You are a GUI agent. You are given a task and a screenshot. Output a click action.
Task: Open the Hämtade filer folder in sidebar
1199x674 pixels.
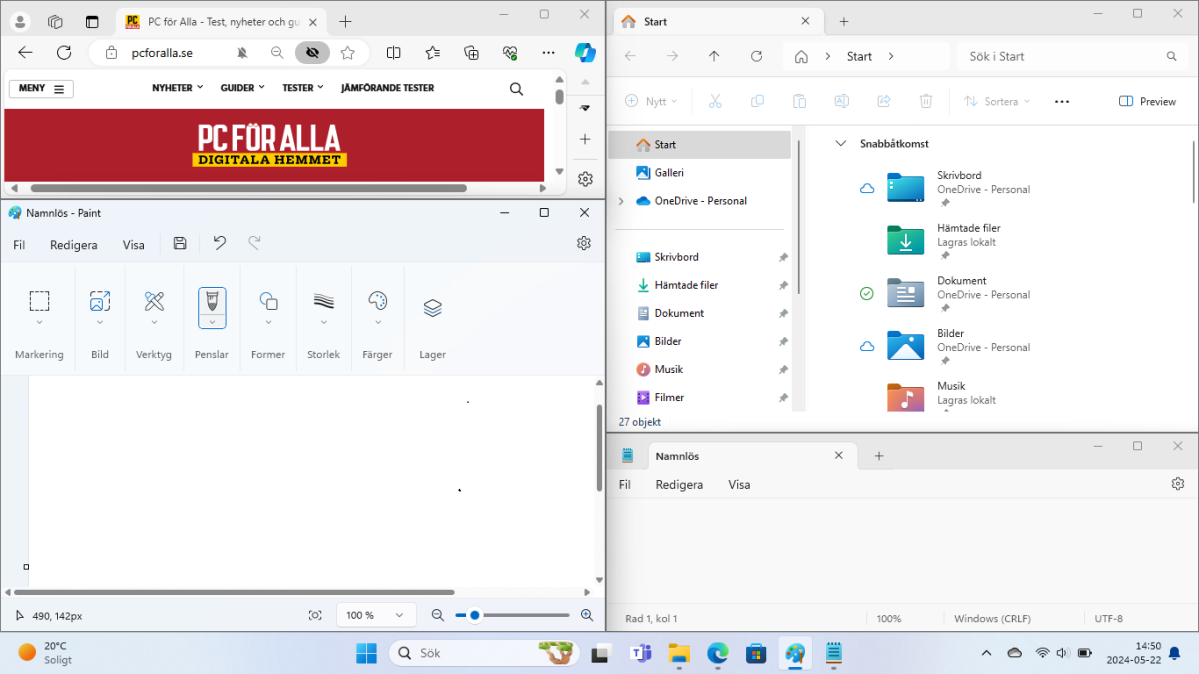(x=686, y=285)
